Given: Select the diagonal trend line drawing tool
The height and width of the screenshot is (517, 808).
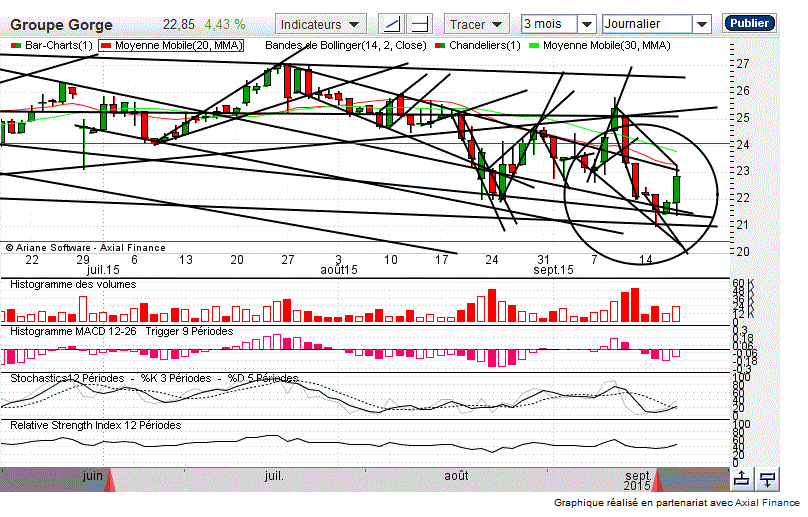Looking at the screenshot, I should 392,24.
